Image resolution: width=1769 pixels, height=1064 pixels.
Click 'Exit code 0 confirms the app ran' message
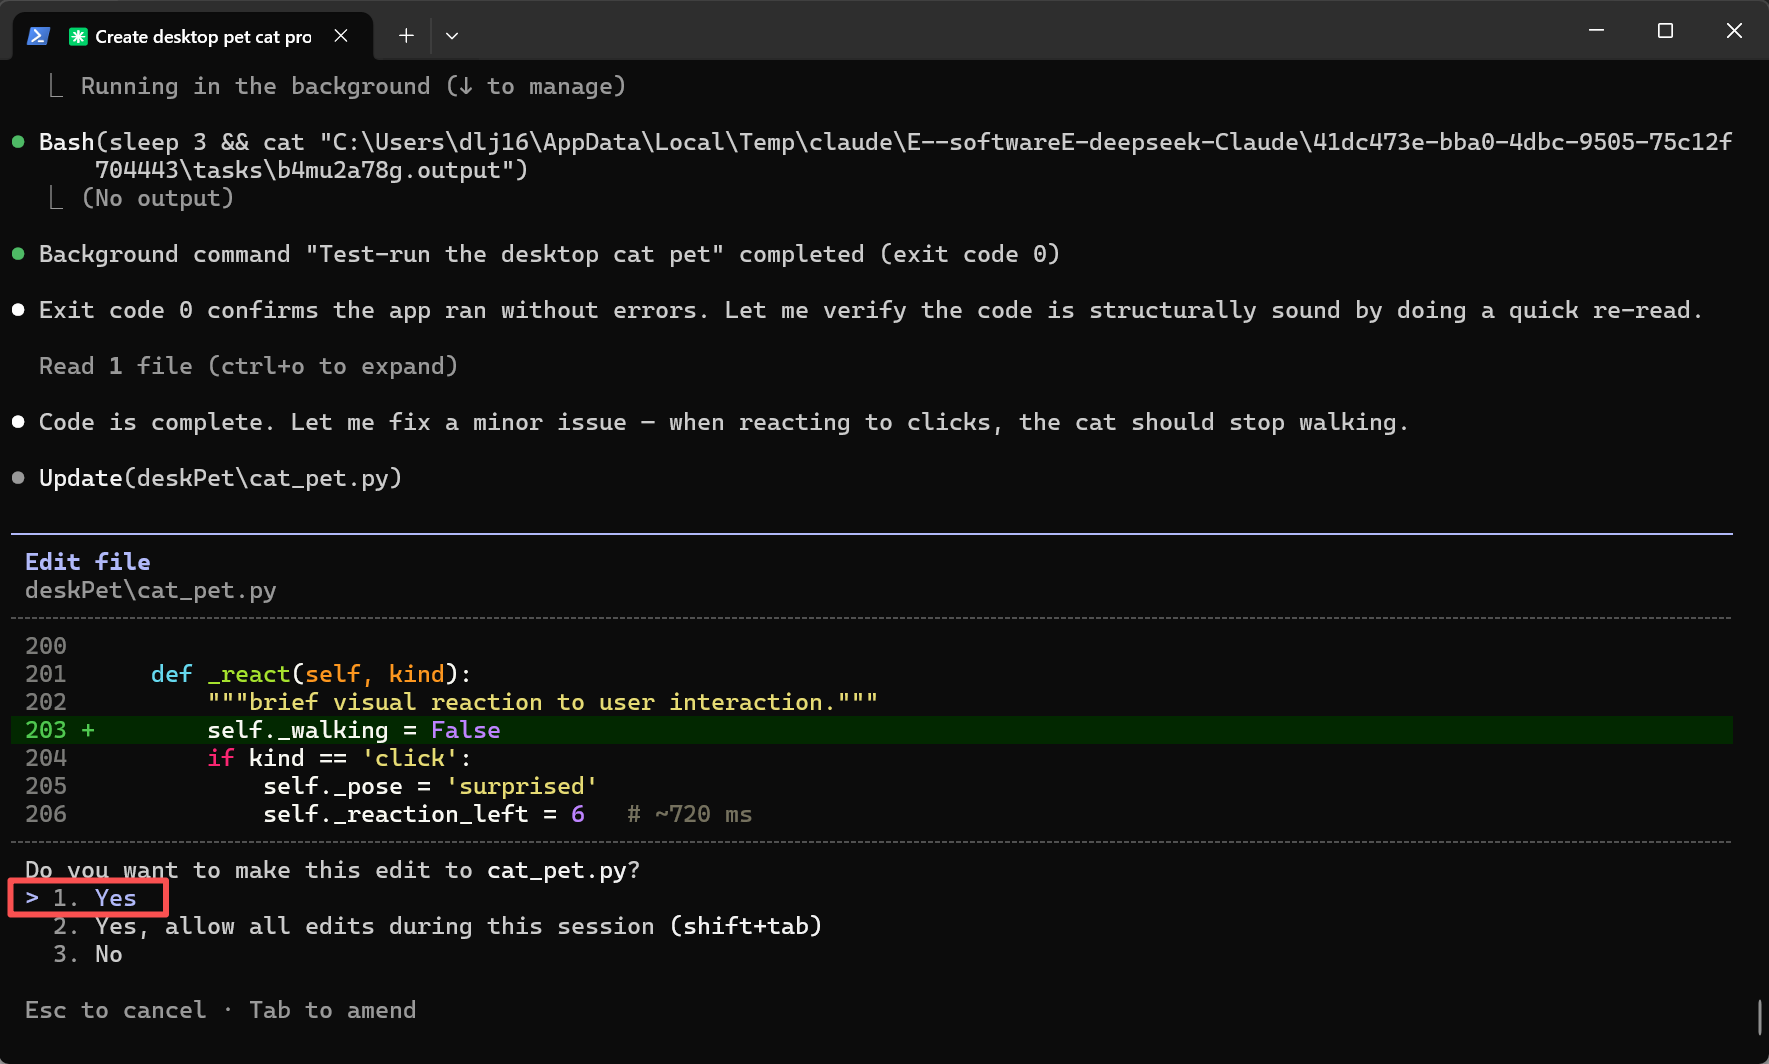coord(870,310)
